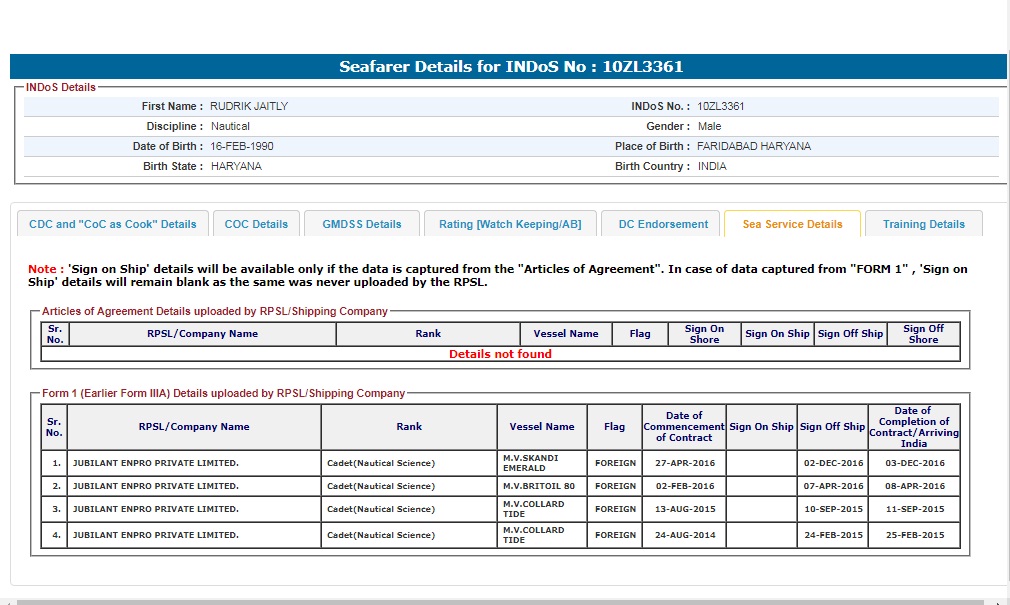Open the CDC and "CoC as Cook" Details tab
Viewport: 1010px width, 605px height.
[113, 224]
